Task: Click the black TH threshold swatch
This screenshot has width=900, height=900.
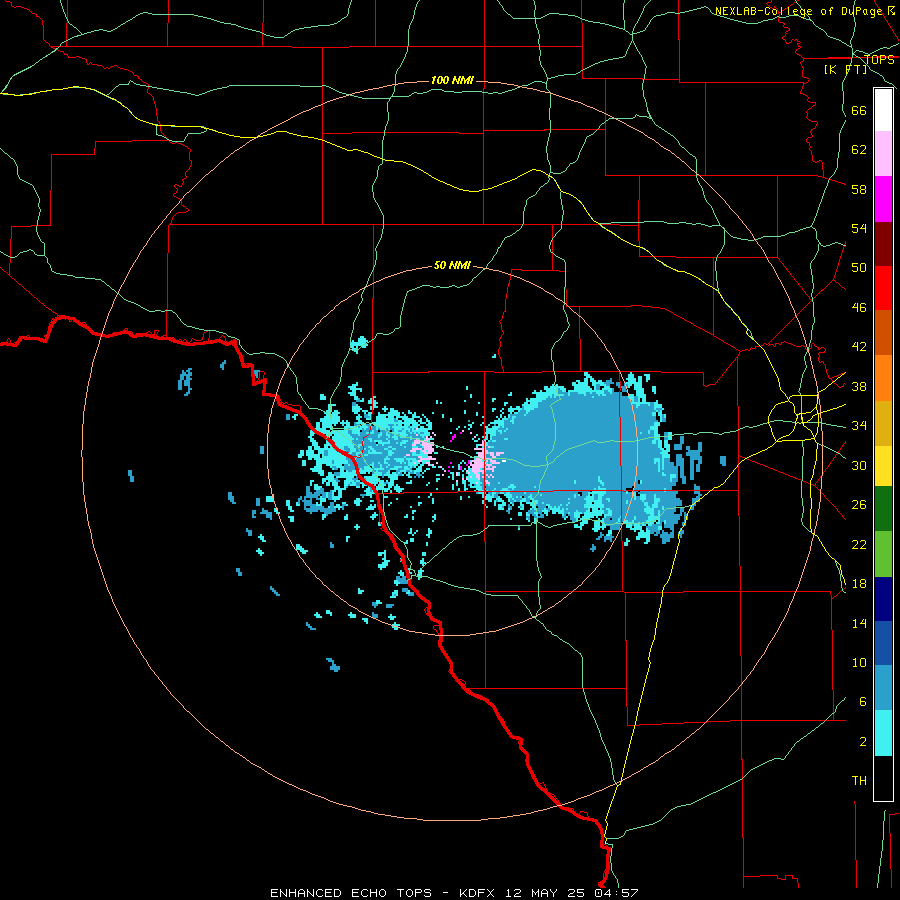Action: [x=883, y=778]
